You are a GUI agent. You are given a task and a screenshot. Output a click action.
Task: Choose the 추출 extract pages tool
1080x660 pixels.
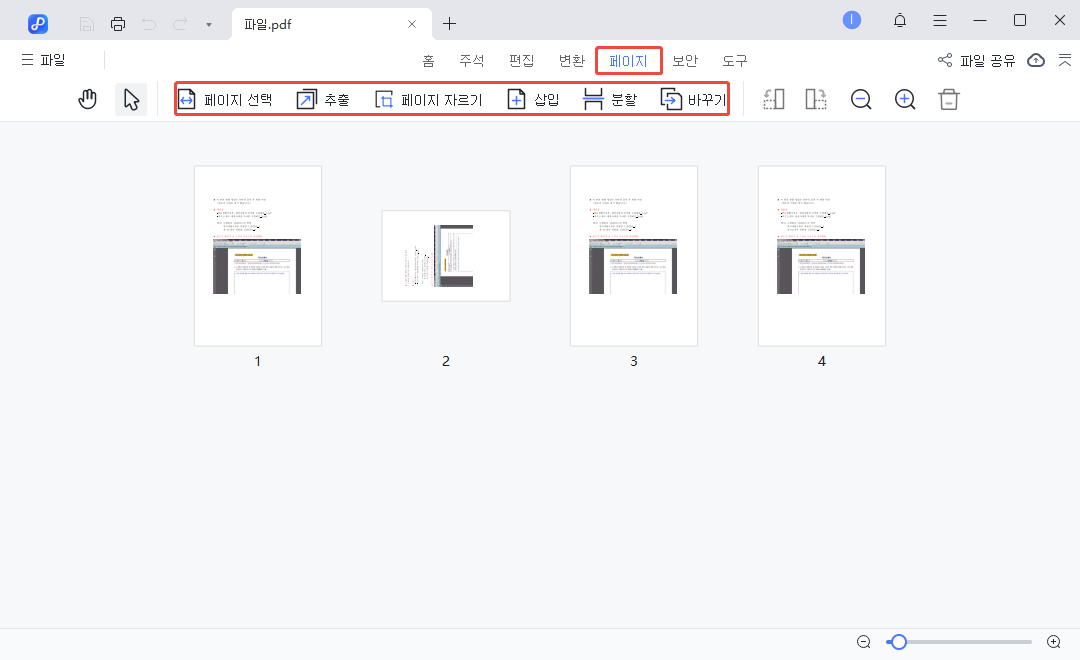[323, 99]
